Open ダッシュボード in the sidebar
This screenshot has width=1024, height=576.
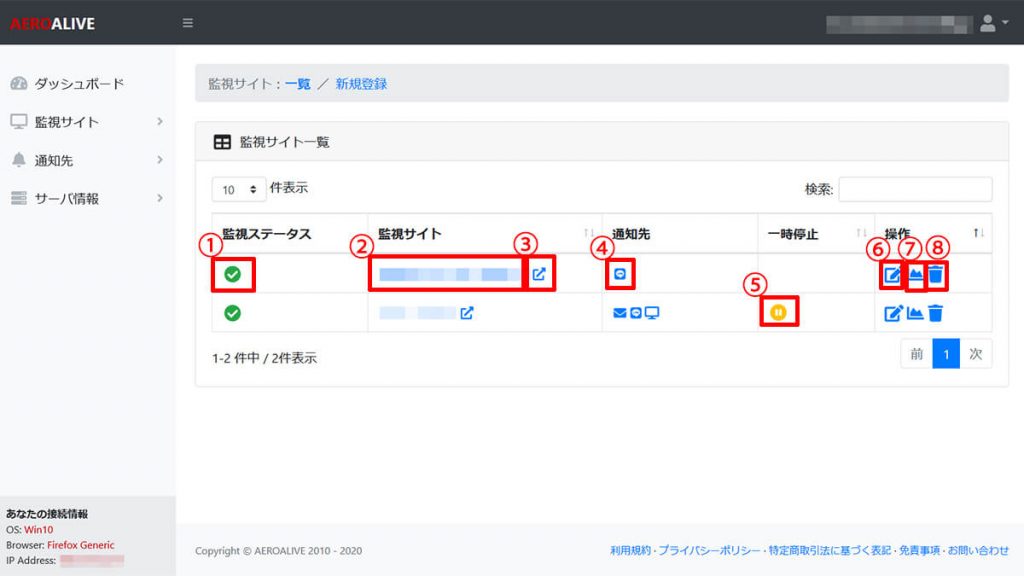coord(78,84)
